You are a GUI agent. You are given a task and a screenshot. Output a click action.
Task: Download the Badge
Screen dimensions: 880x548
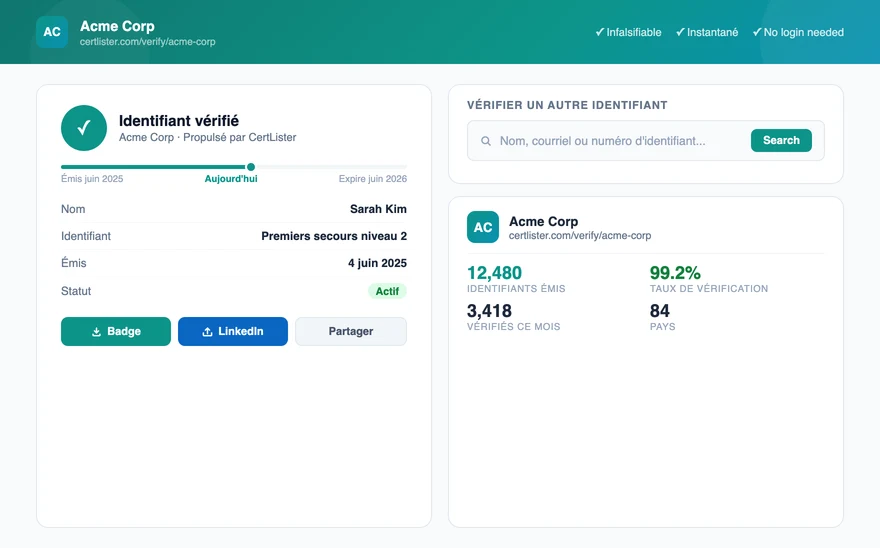click(116, 331)
